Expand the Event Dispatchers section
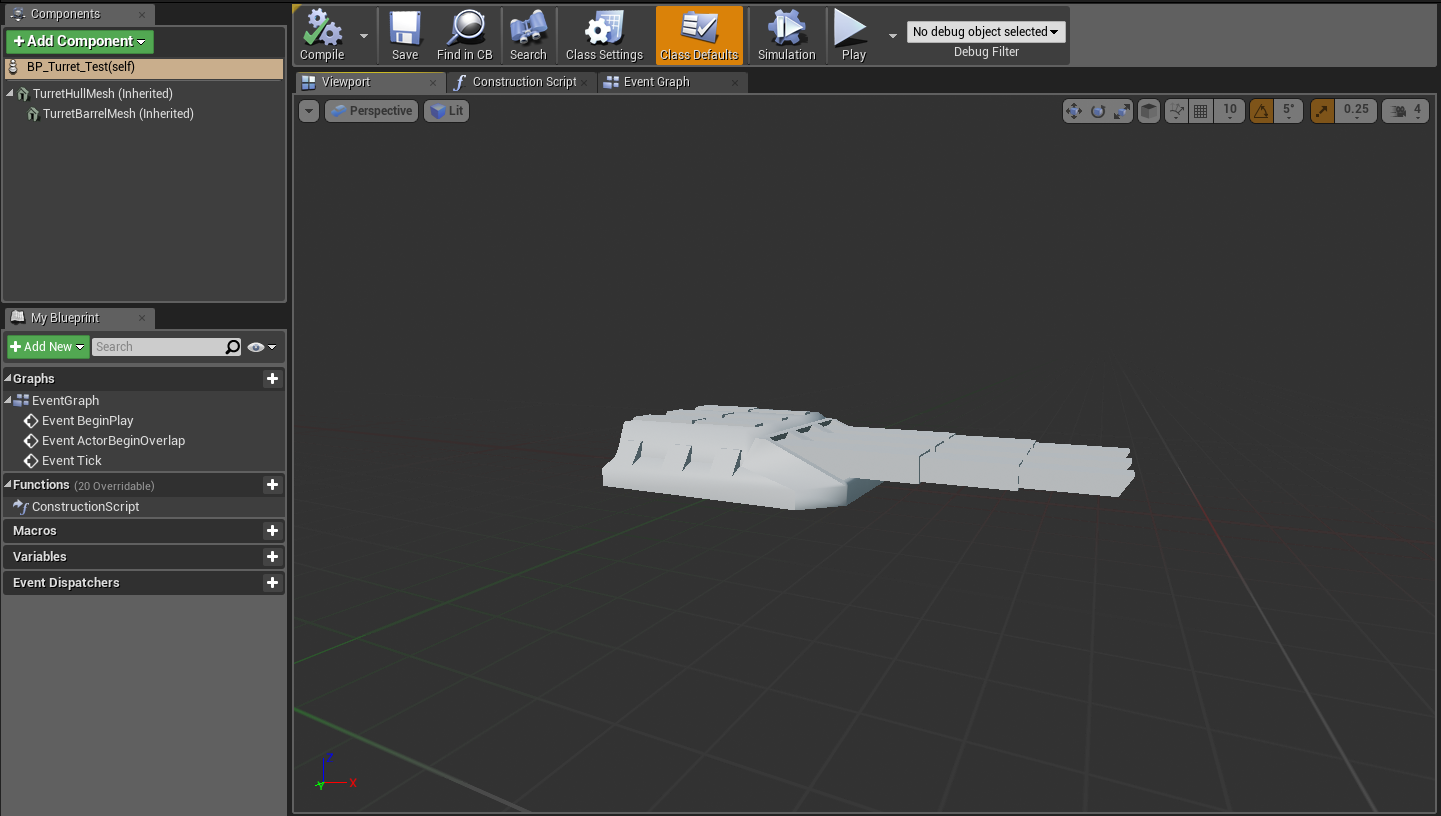1441x816 pixels. 66,583
